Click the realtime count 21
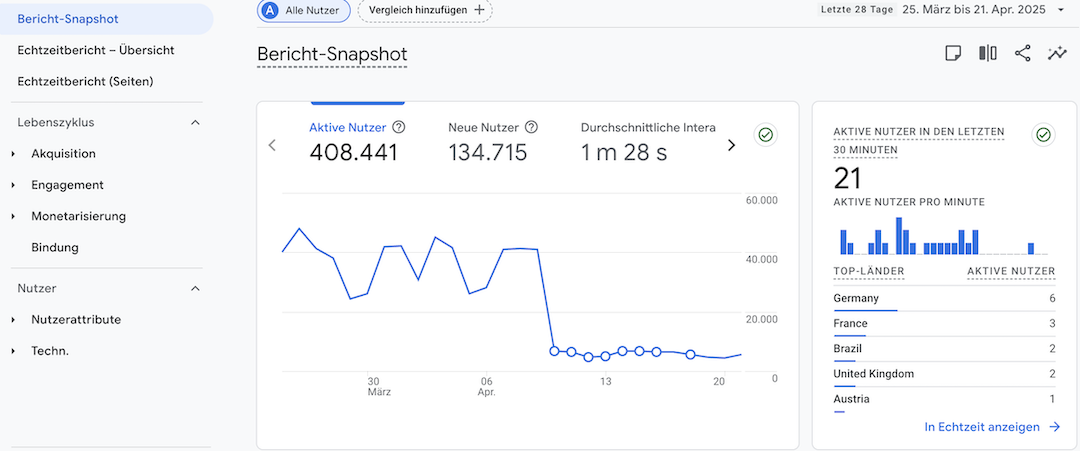 (x=848, y=178)
